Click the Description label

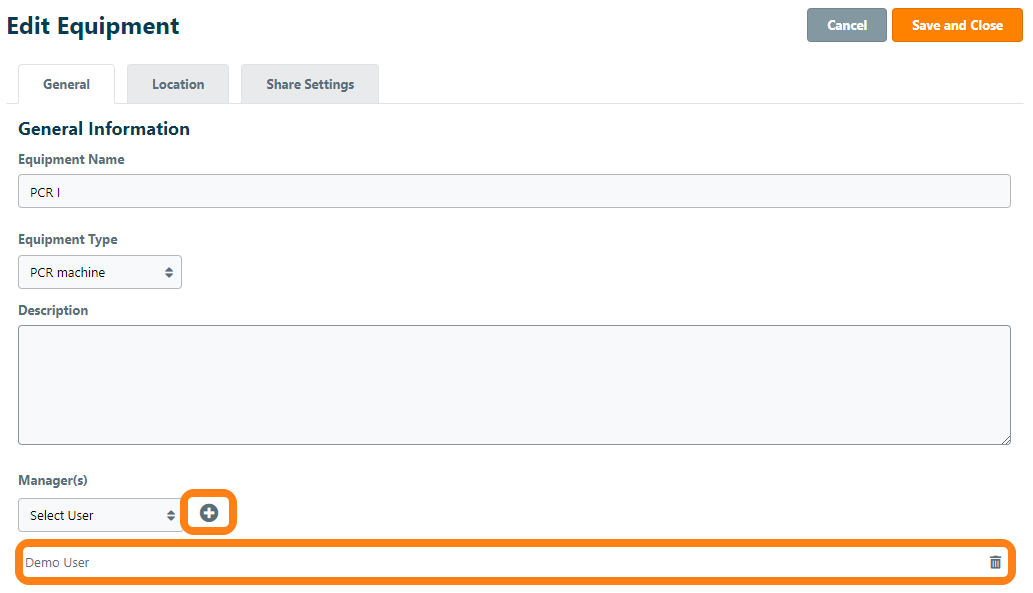tap(53, 310)
